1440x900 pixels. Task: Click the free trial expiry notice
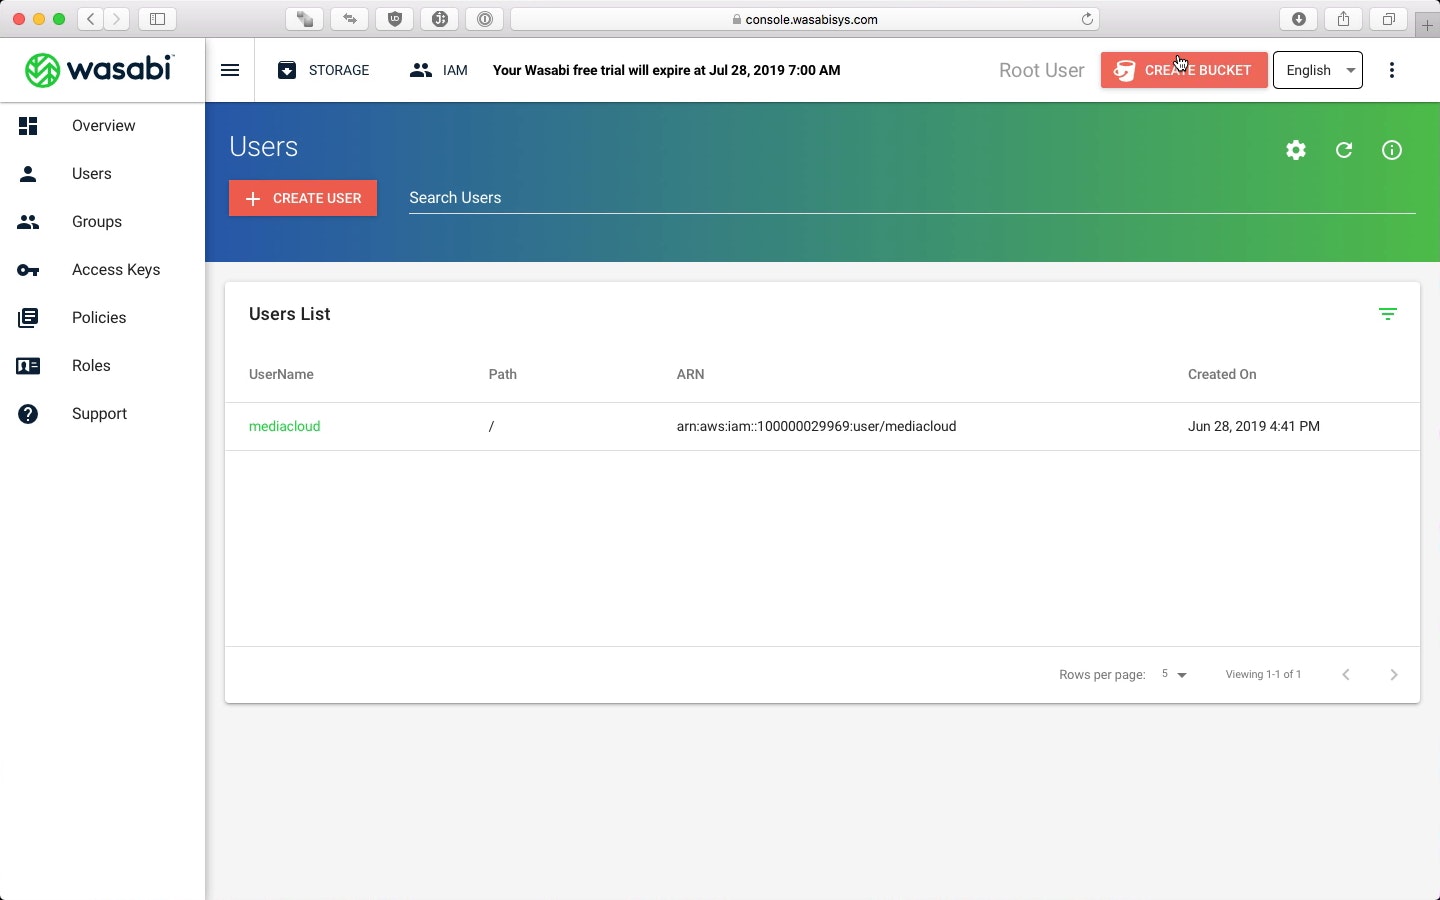click(666, 70)
